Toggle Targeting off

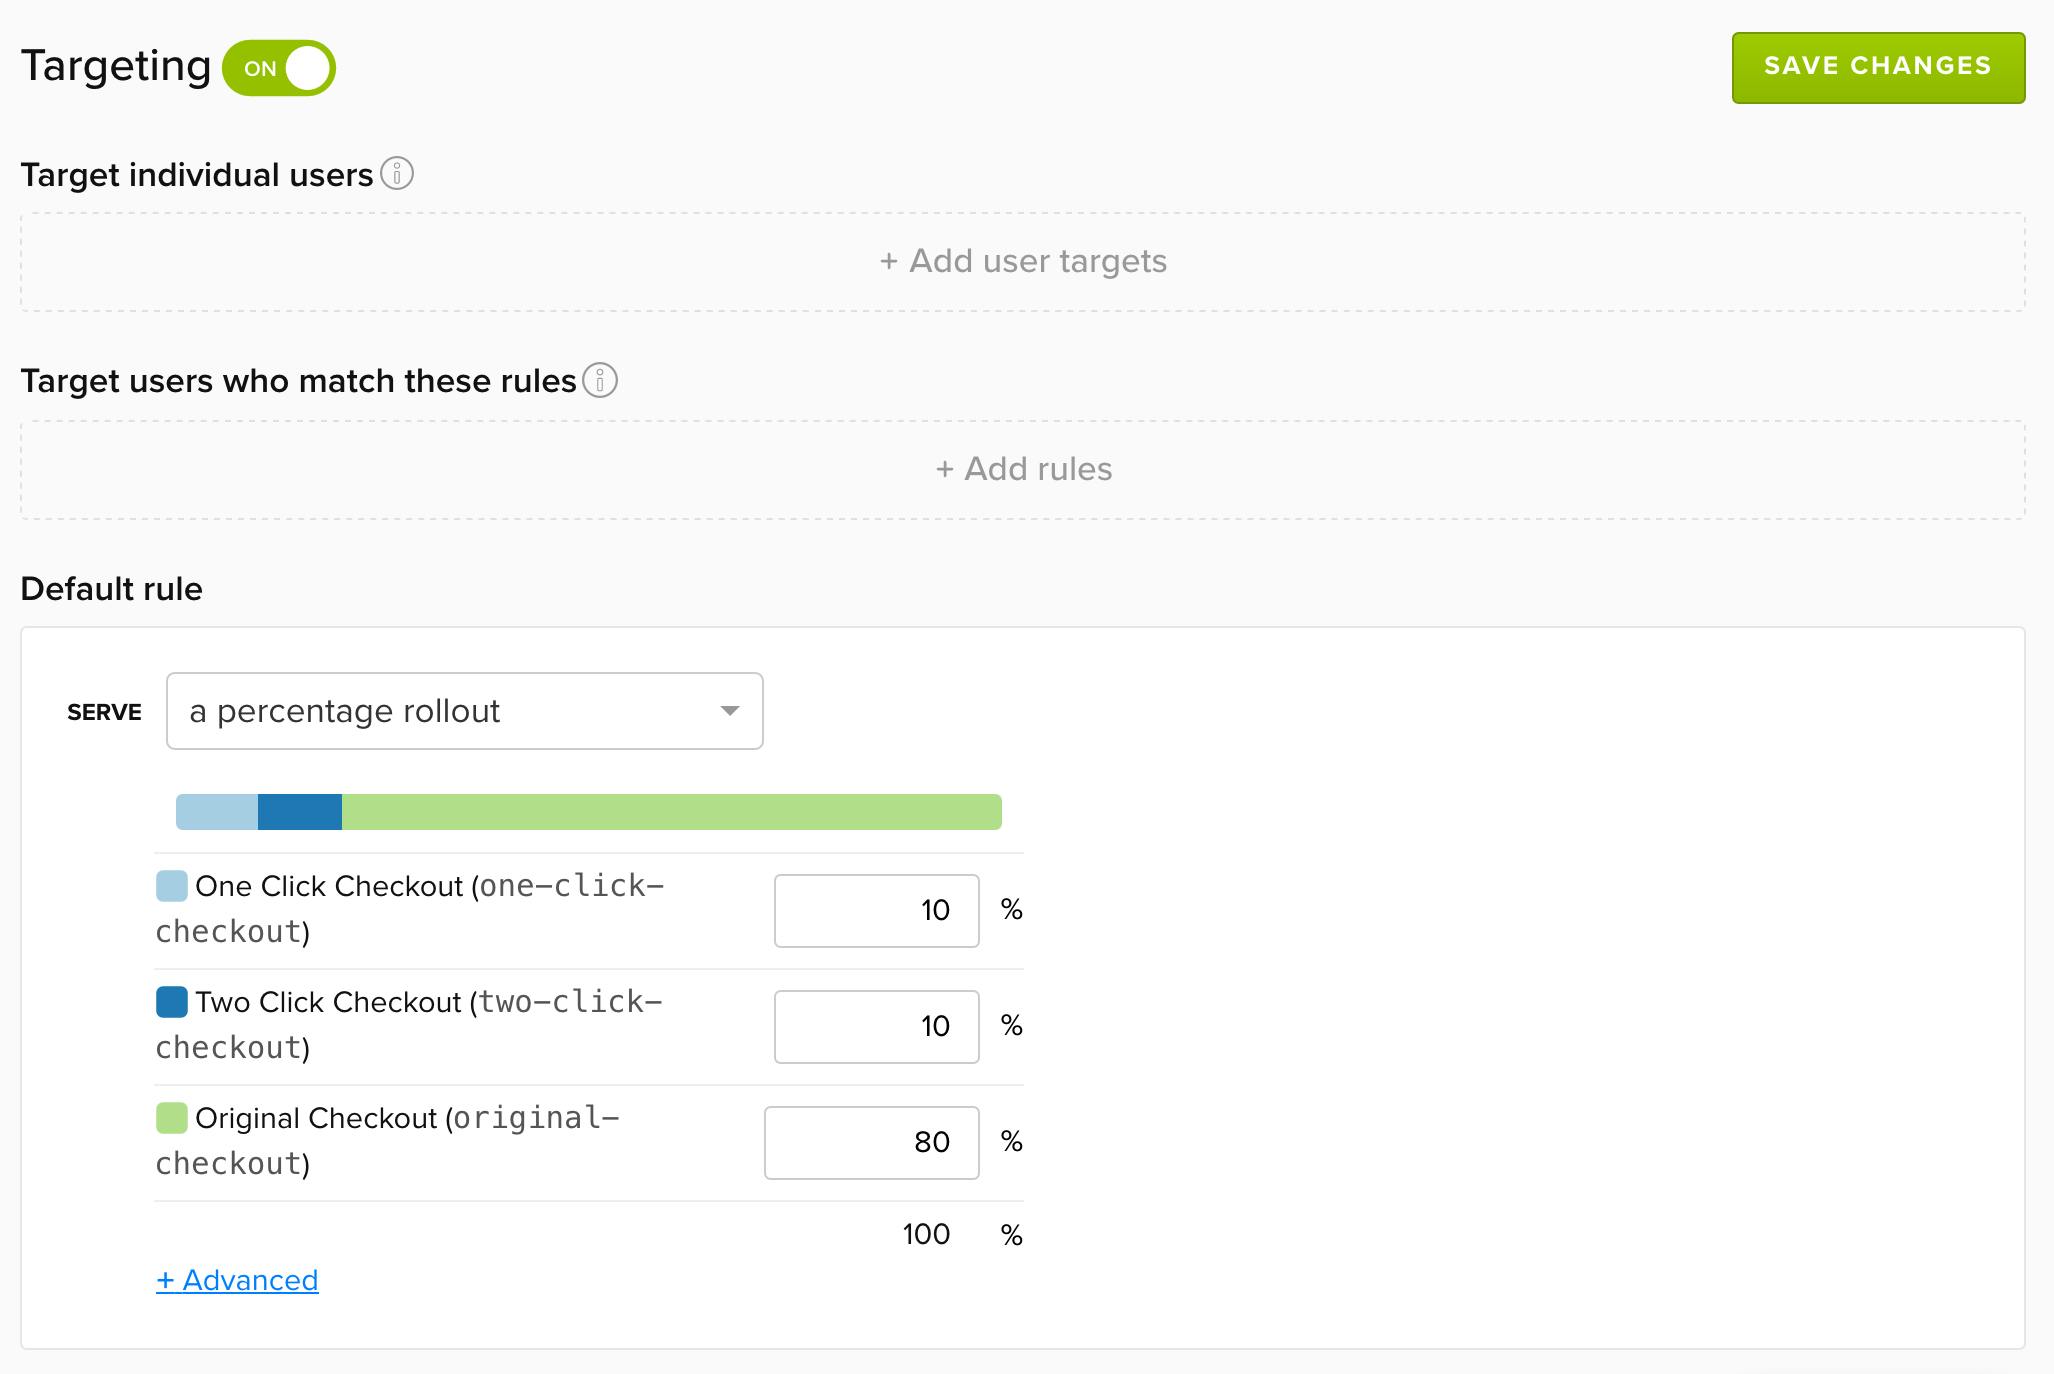[284, 67]
